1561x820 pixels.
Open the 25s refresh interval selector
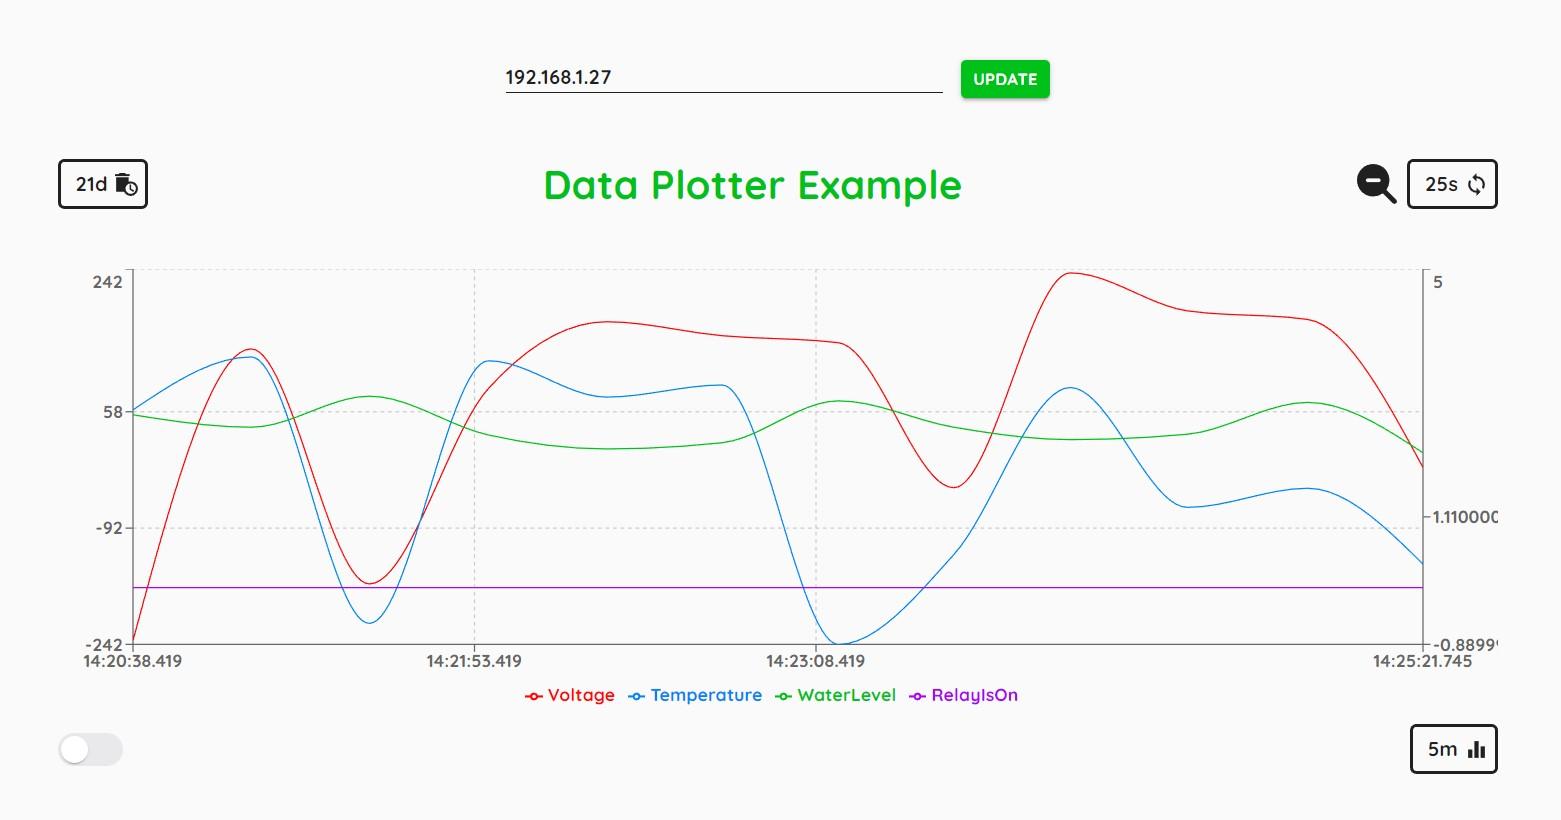click(1451, 184)
